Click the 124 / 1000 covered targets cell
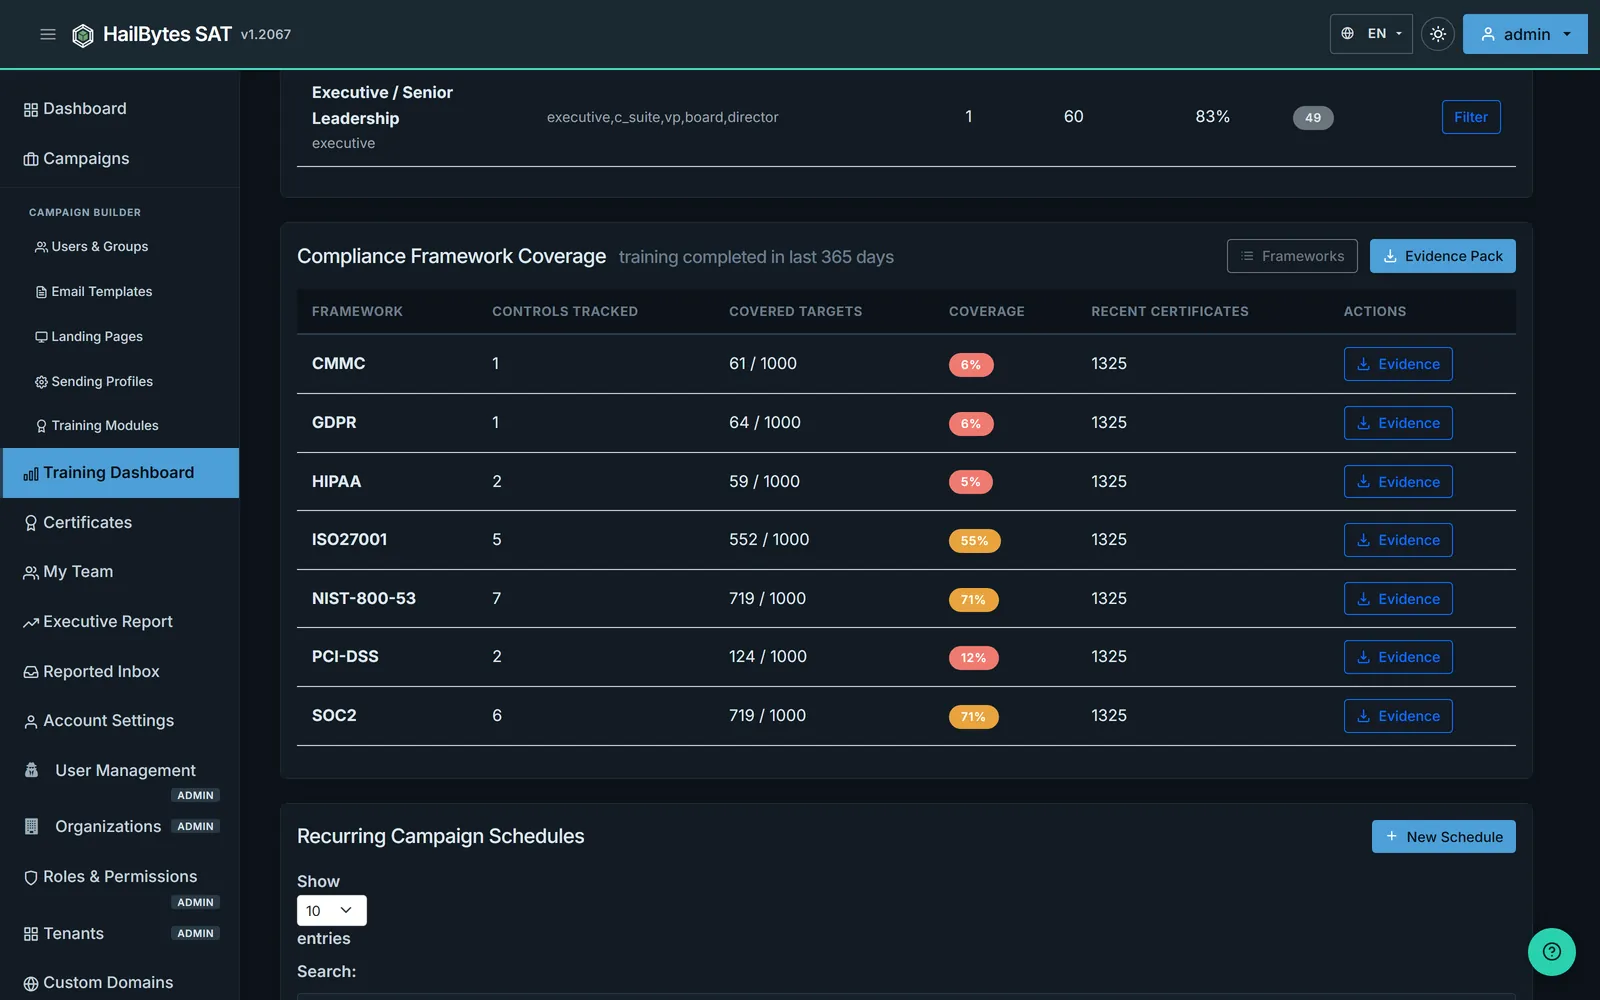 coord(768,657)
